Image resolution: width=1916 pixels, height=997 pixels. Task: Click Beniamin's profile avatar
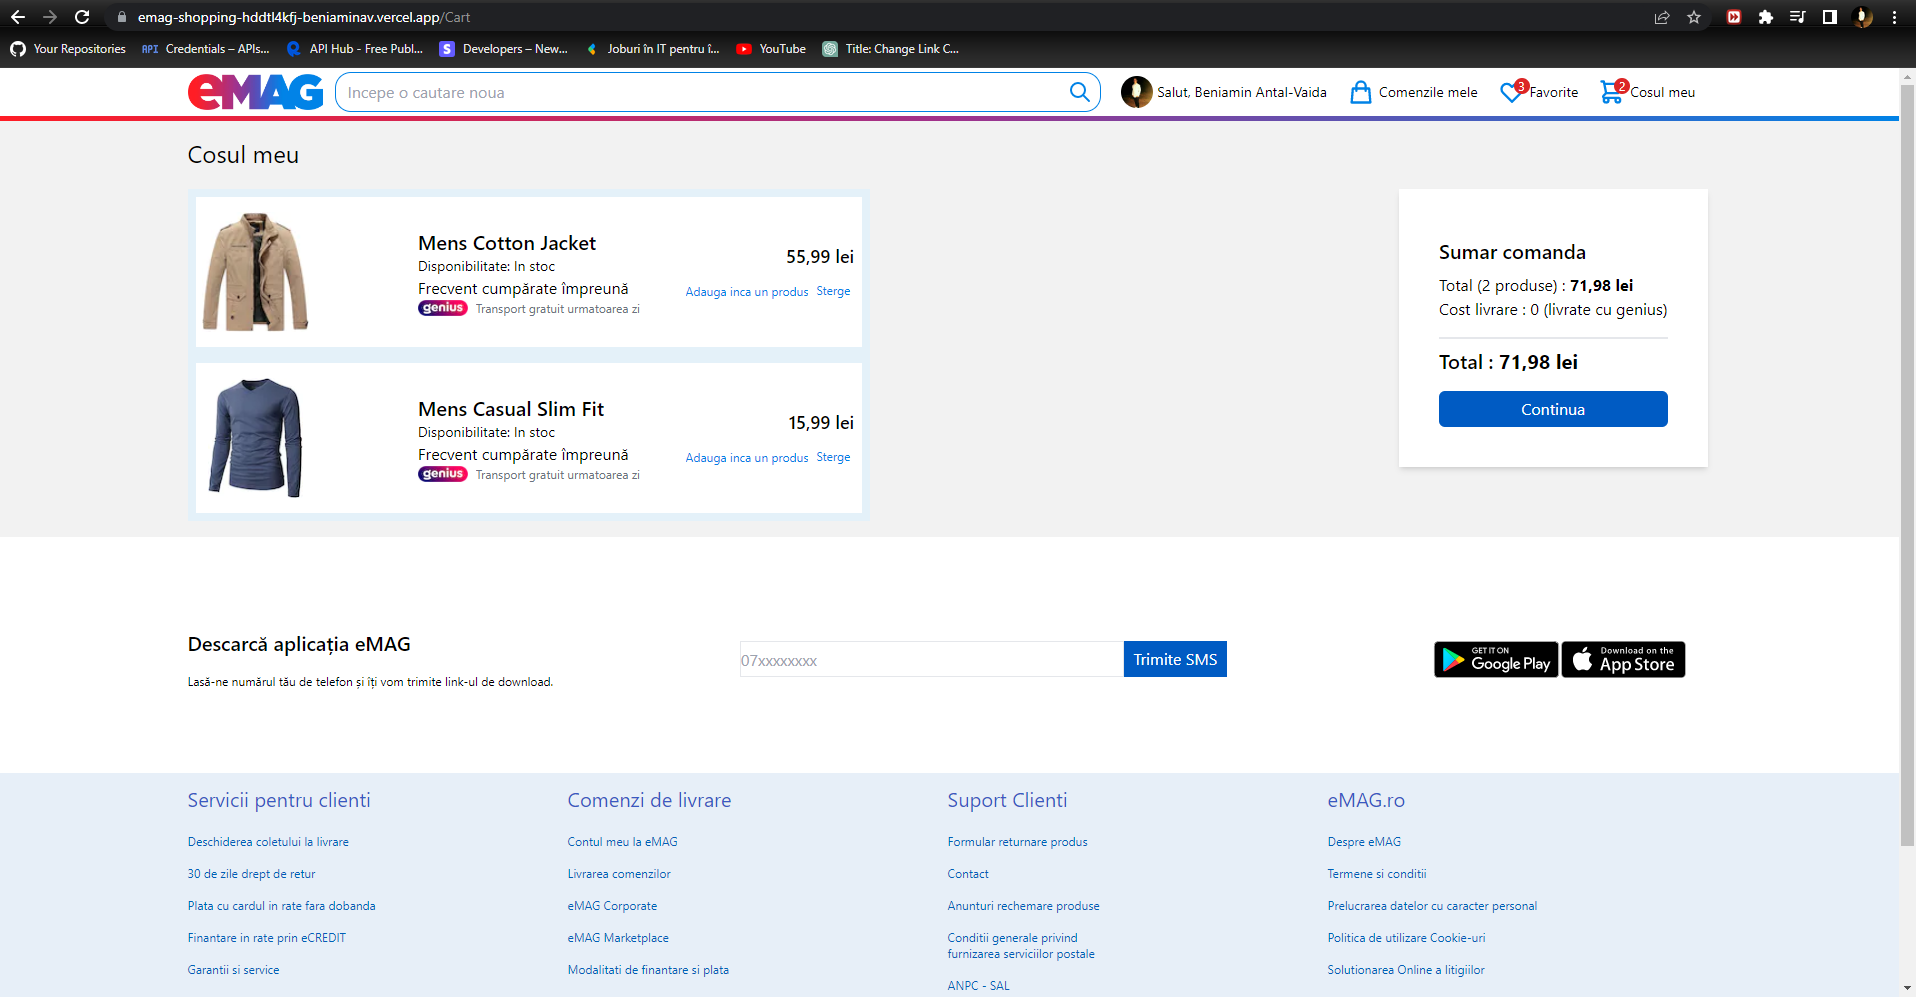pos(1137,91)
